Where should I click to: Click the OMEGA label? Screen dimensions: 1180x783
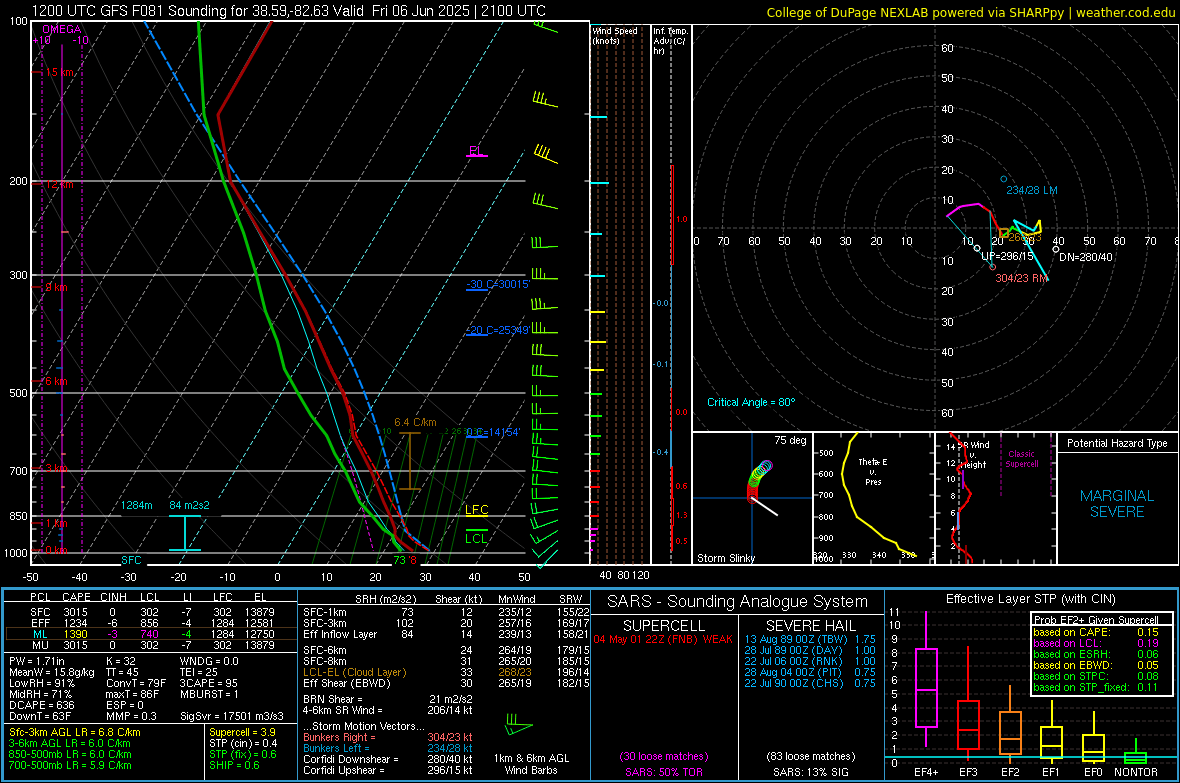coord(62,29)
